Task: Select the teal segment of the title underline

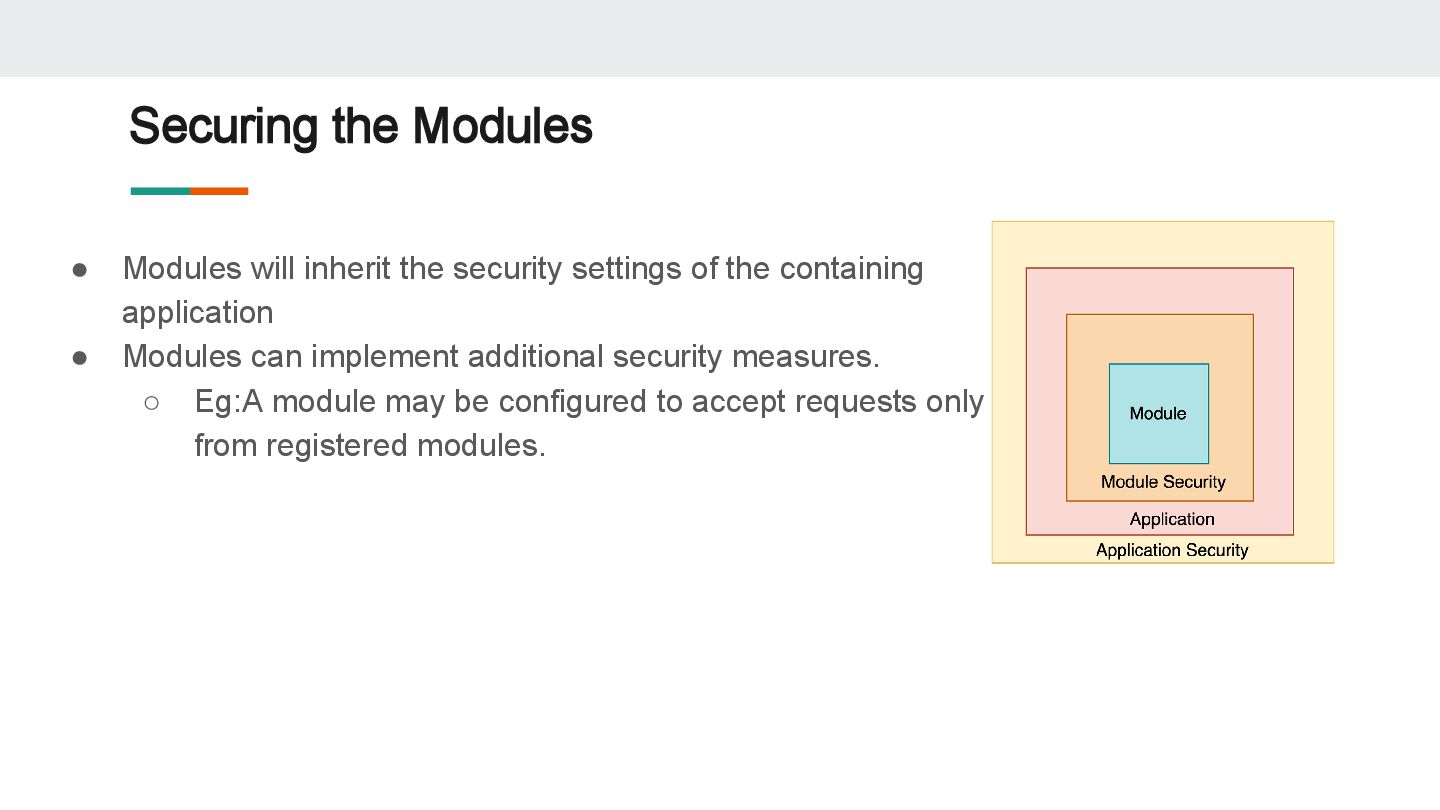Action: (x=160, y=191)
